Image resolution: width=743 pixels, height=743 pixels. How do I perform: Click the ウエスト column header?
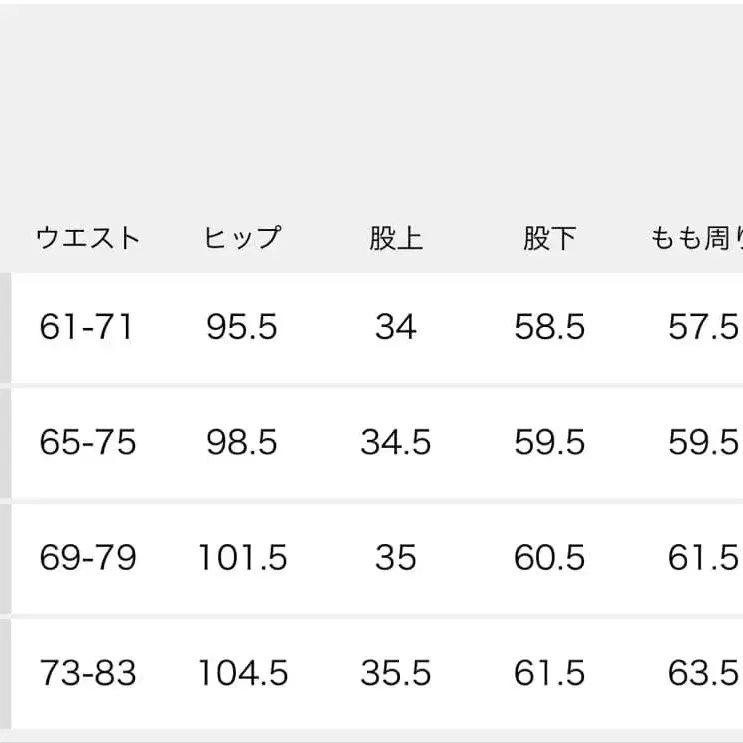coord(88,239)
